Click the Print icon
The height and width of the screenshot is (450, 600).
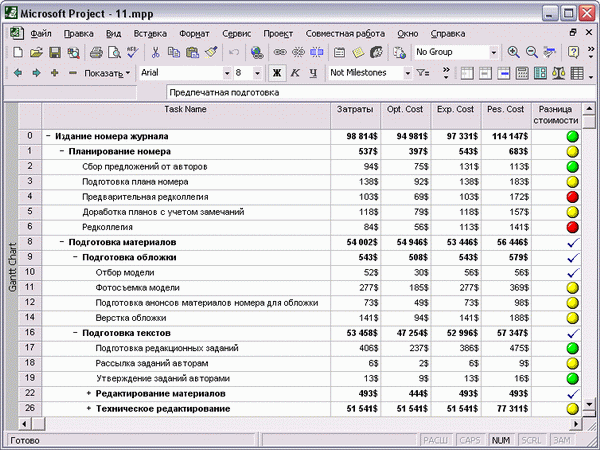[96, 52]
